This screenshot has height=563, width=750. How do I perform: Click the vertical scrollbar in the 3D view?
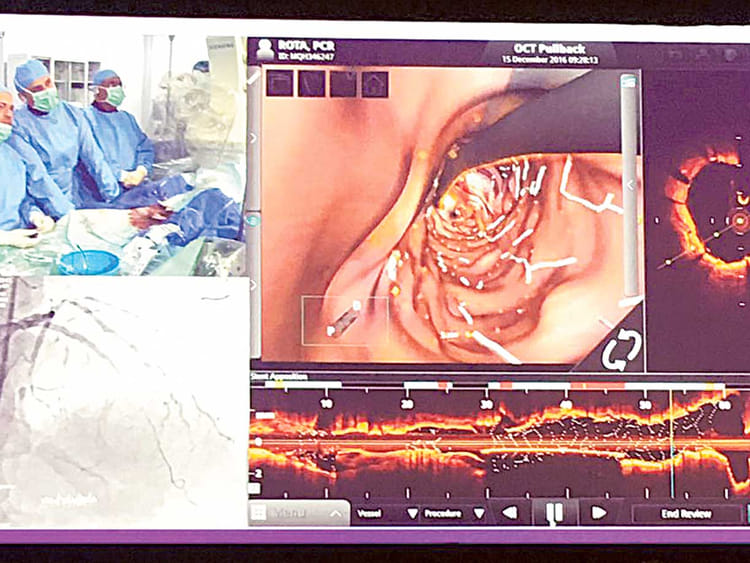coord(630,187)
